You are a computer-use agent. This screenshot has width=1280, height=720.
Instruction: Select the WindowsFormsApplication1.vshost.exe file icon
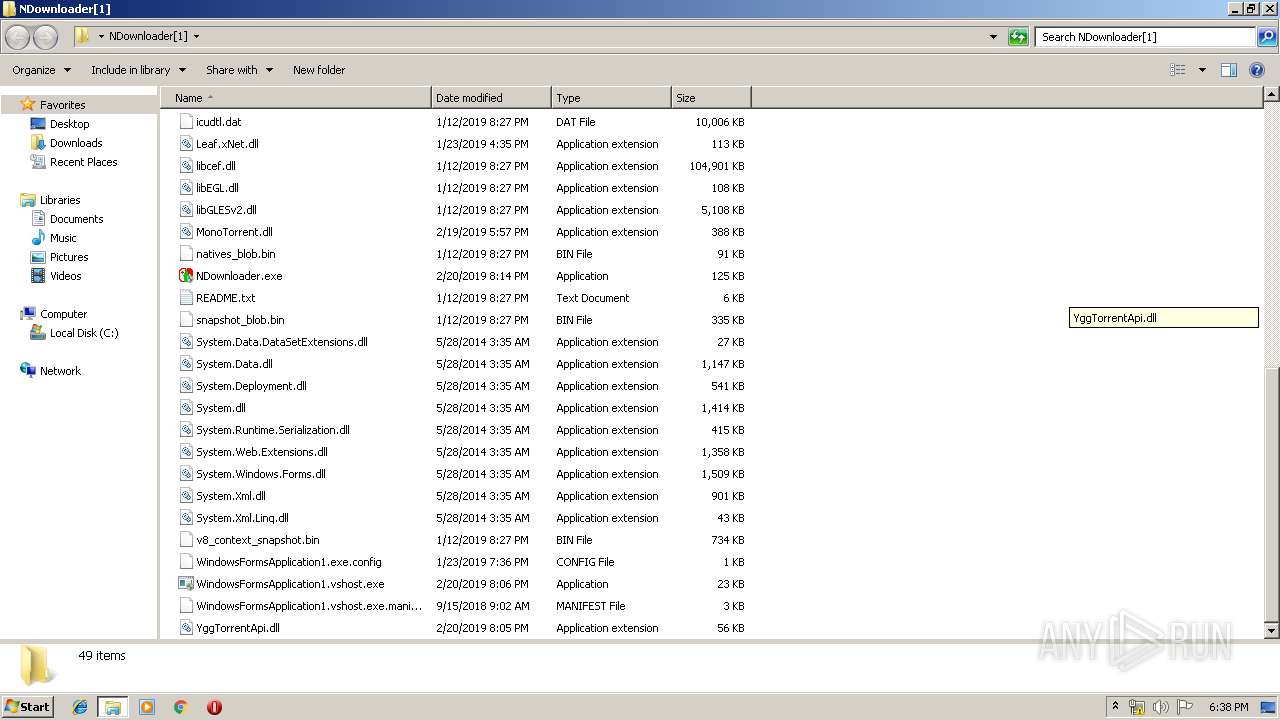click(186, 584)
